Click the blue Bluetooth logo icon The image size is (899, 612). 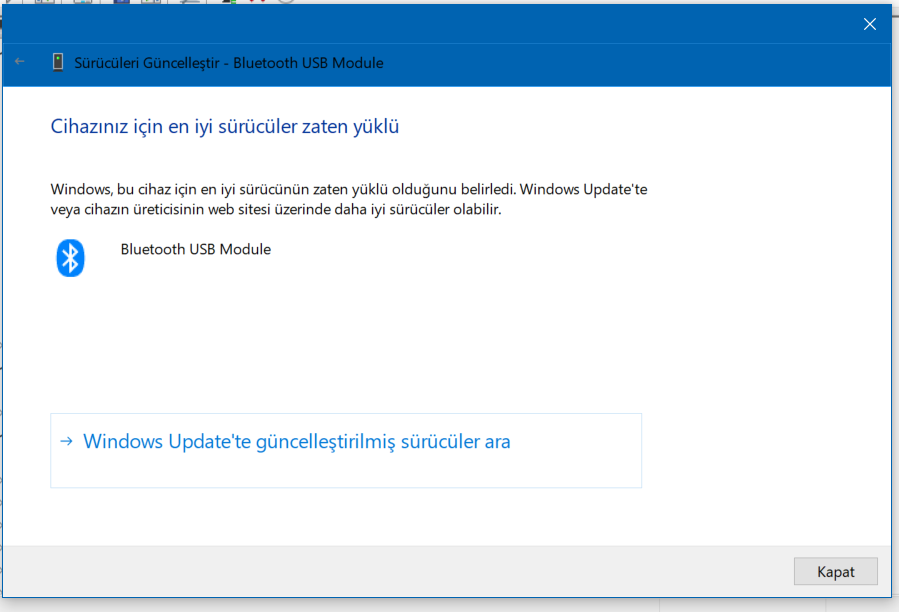tap(70, 258)
